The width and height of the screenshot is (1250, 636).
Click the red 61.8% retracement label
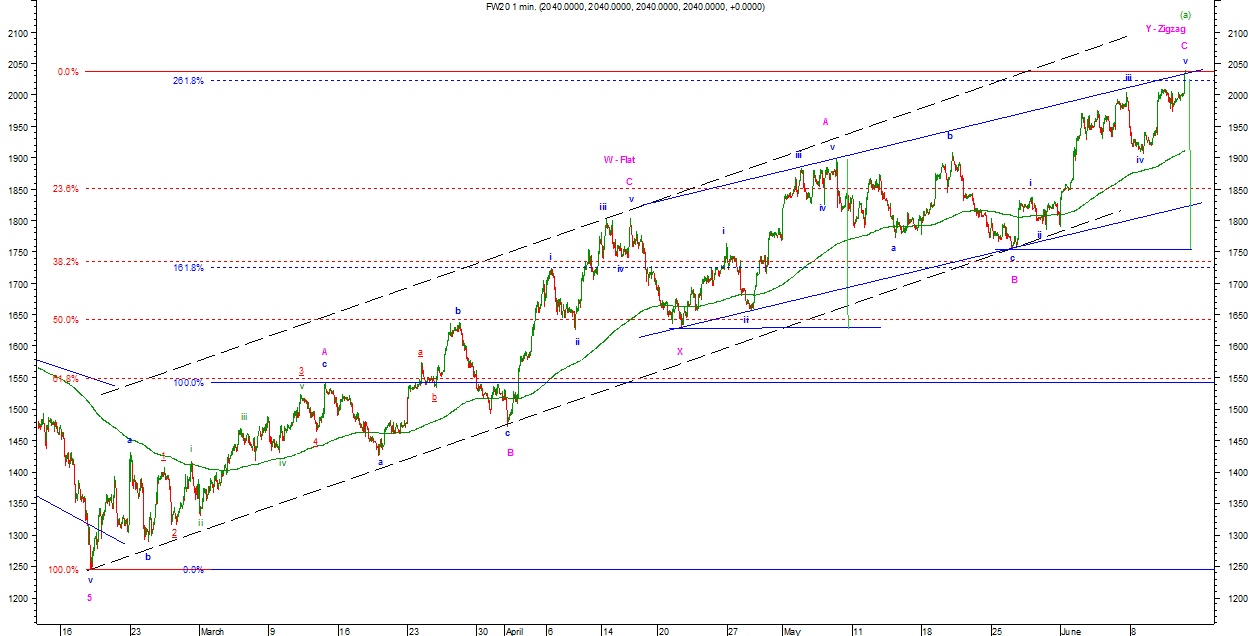(x=64, y=379)
